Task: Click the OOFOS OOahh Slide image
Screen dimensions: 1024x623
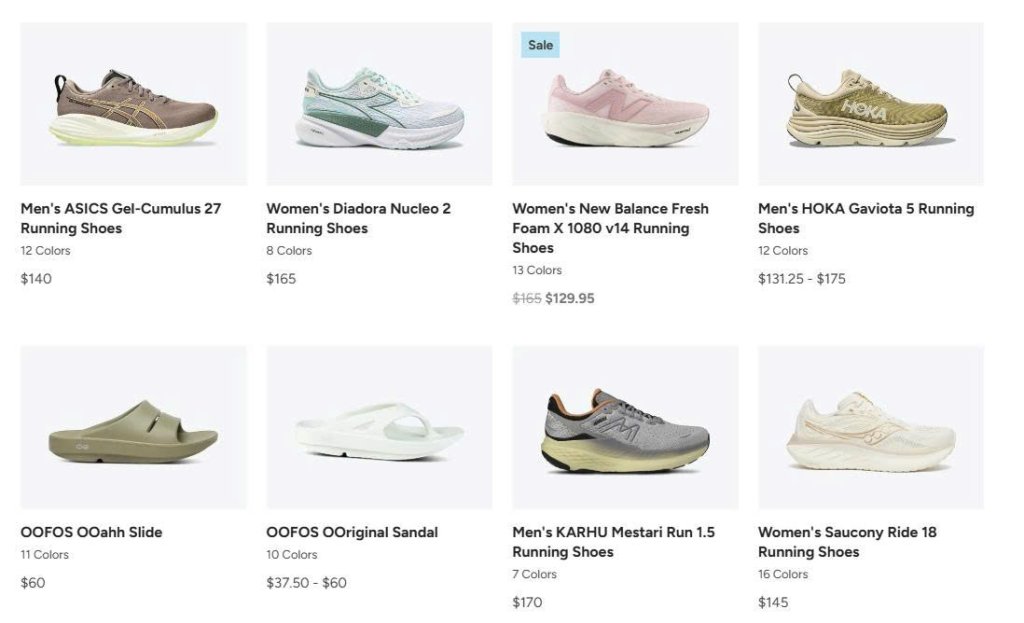Action: (x=133, y=428)
